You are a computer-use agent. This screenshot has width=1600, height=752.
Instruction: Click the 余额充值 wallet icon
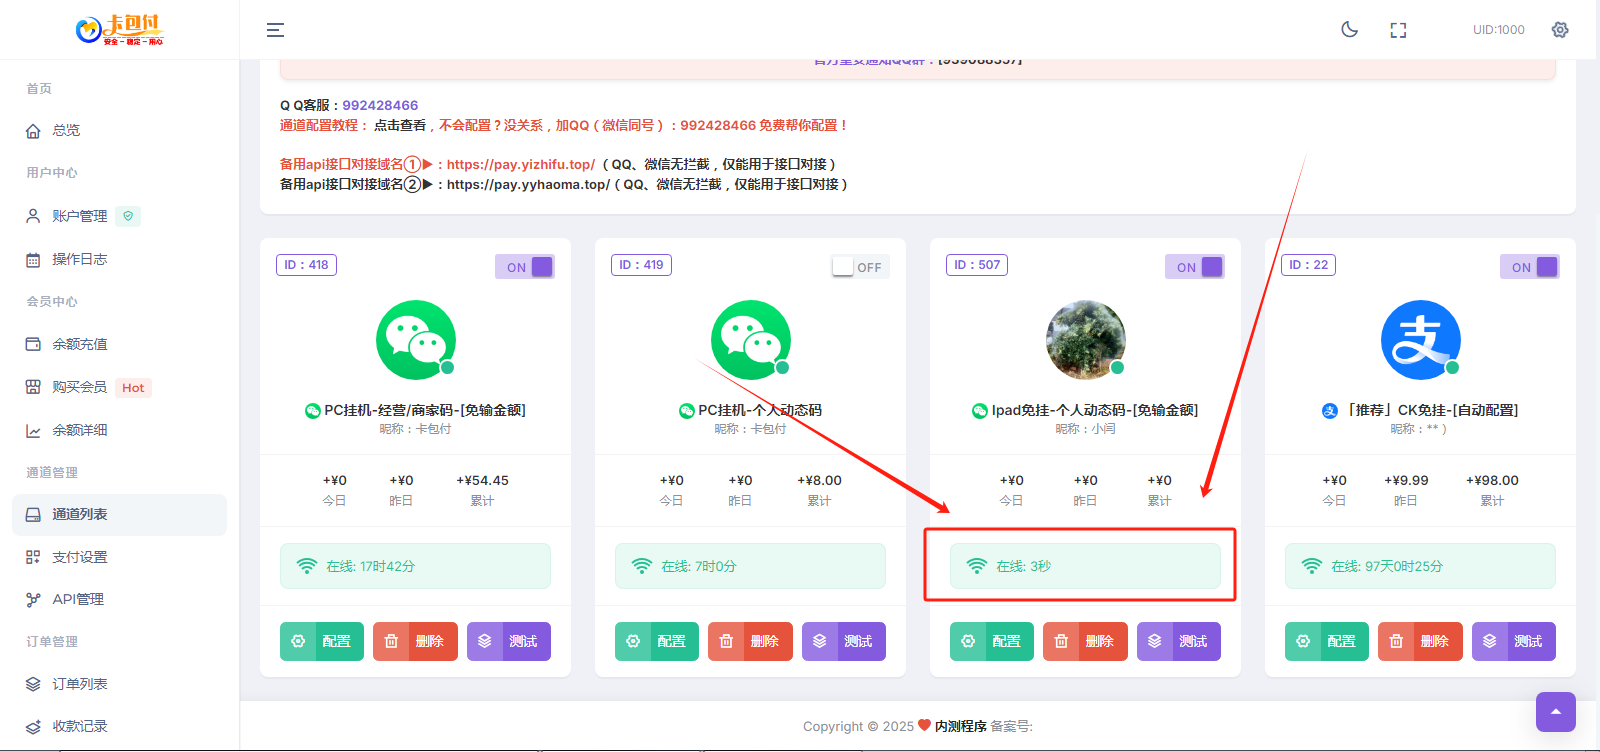(x=33, y=344)
